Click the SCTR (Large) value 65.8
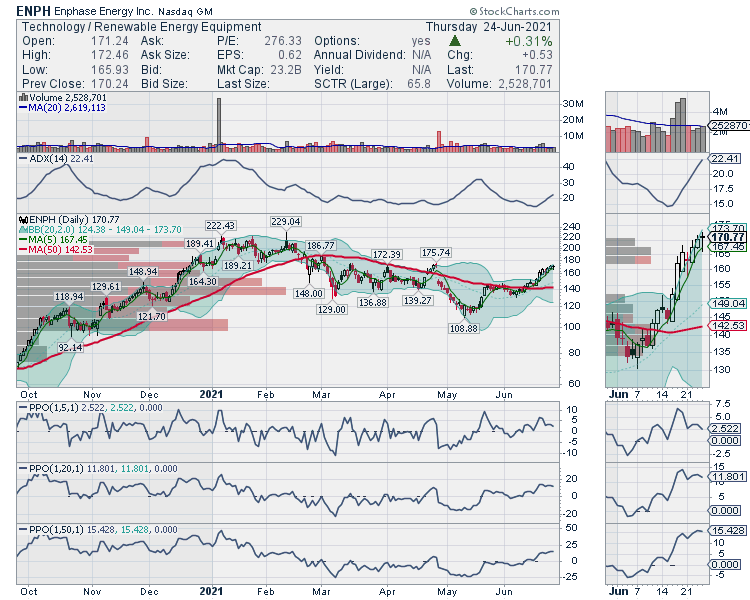 (419, 84)
